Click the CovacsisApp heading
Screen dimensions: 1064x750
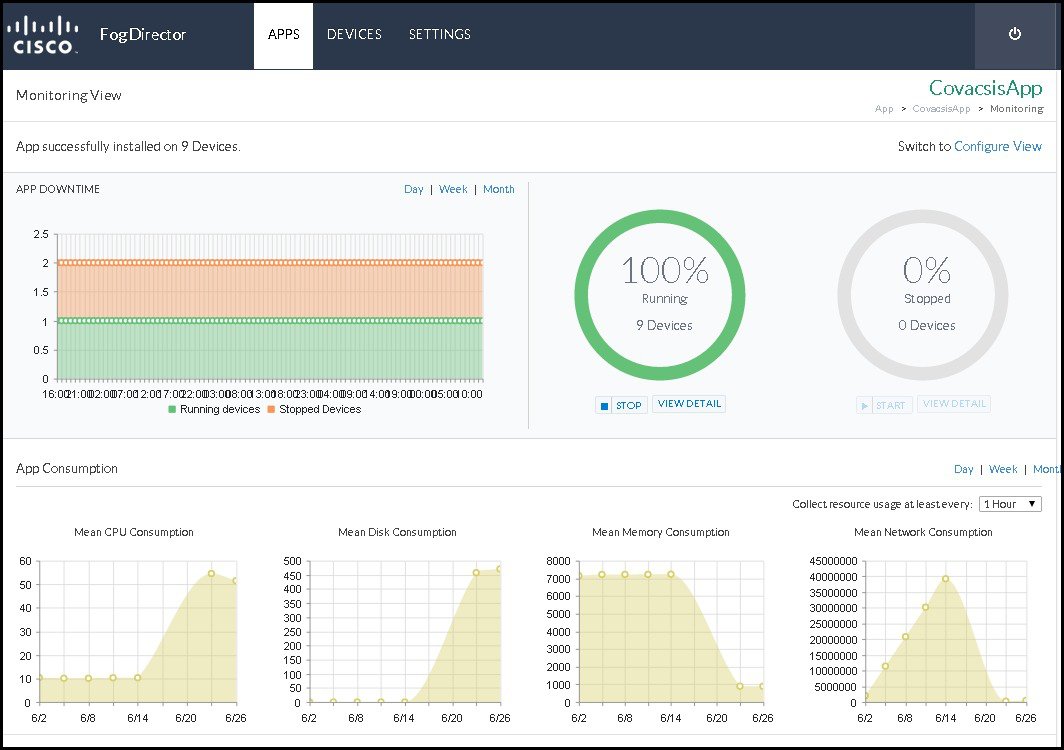point(985,88)
